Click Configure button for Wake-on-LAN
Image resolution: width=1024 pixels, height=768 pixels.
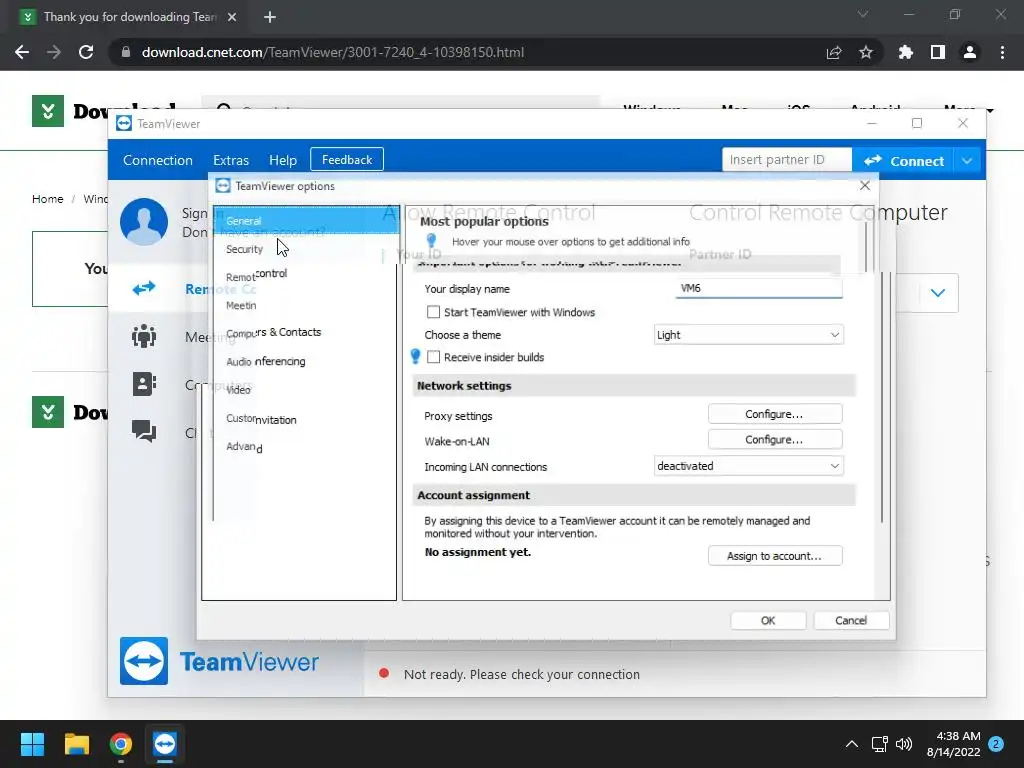click(x=775, y=440)
